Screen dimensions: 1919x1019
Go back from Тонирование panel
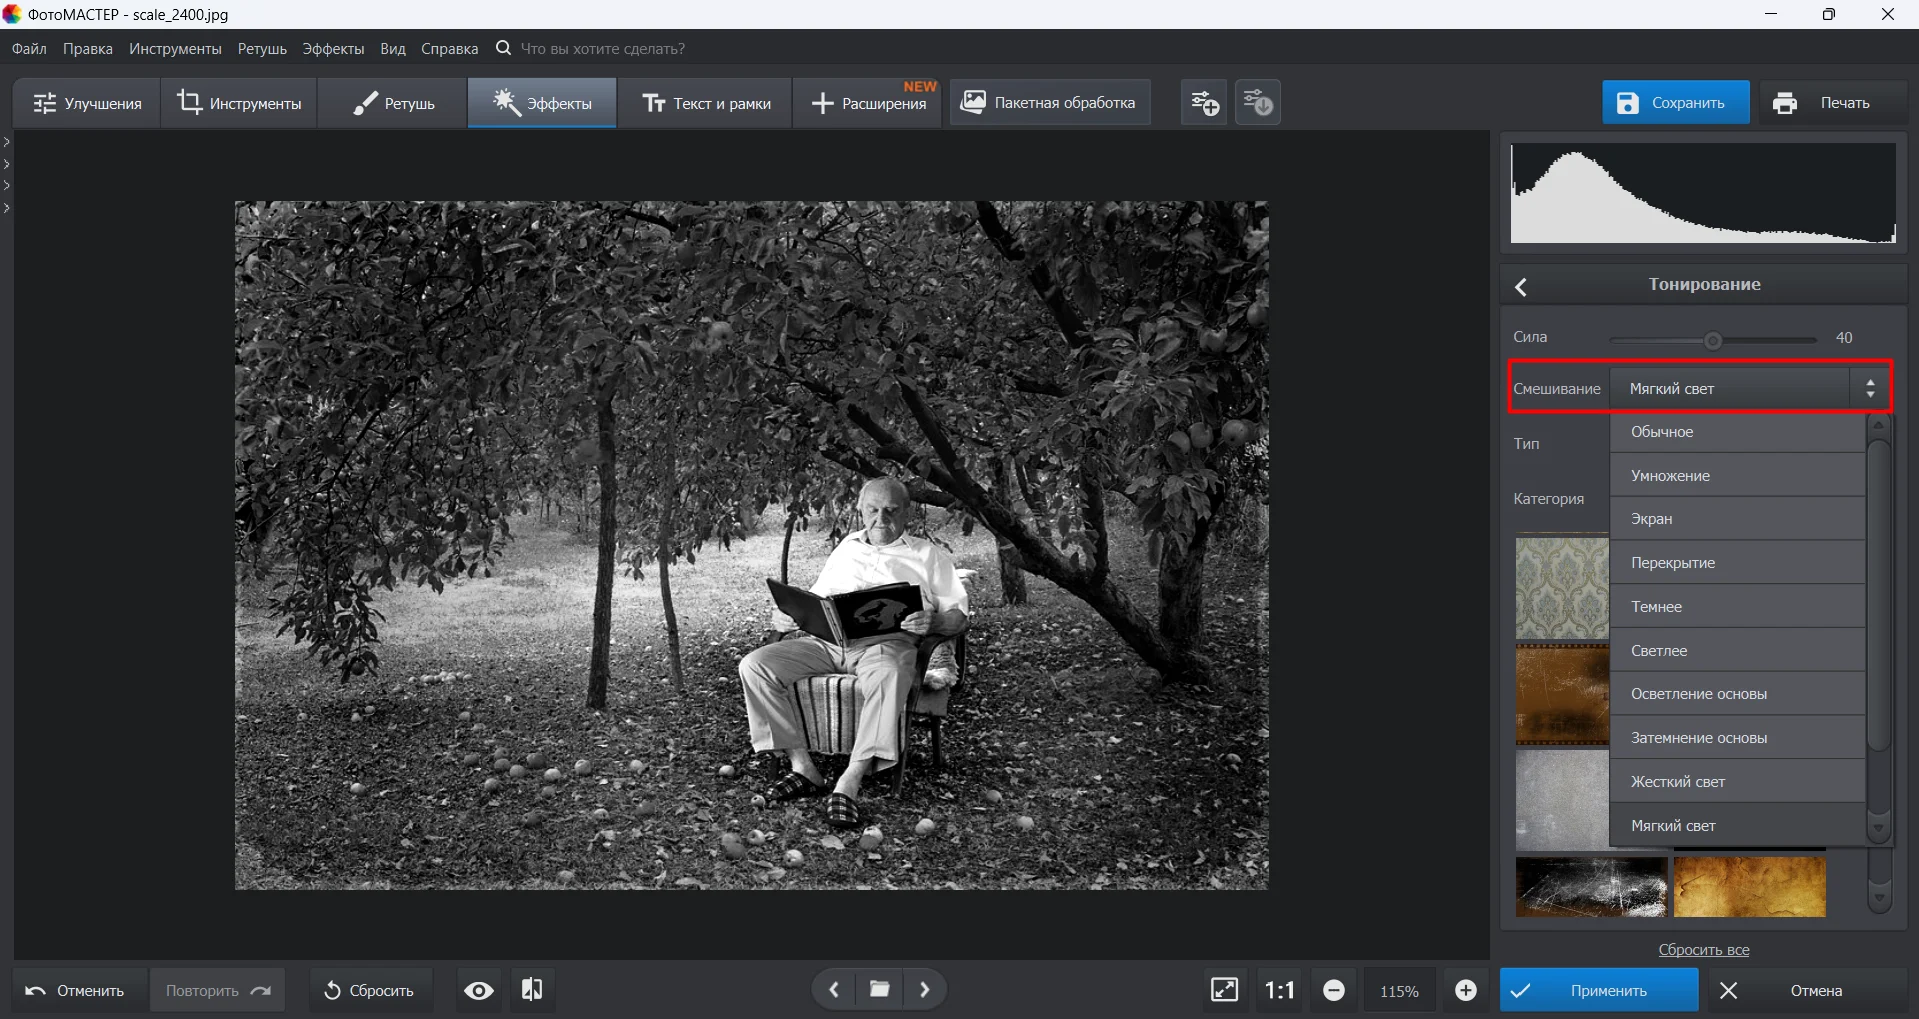1522,287
